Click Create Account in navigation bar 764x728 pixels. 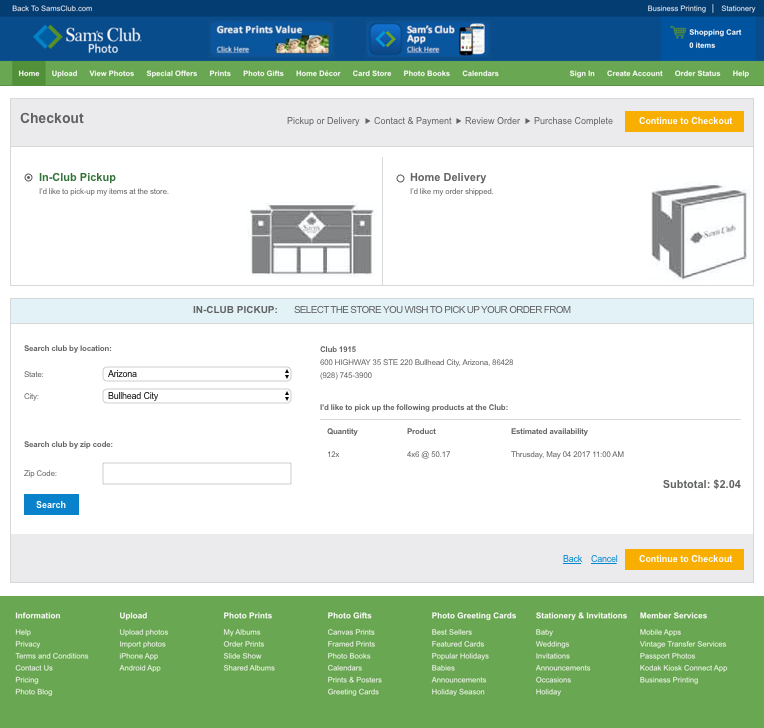(x=634, y=74)
